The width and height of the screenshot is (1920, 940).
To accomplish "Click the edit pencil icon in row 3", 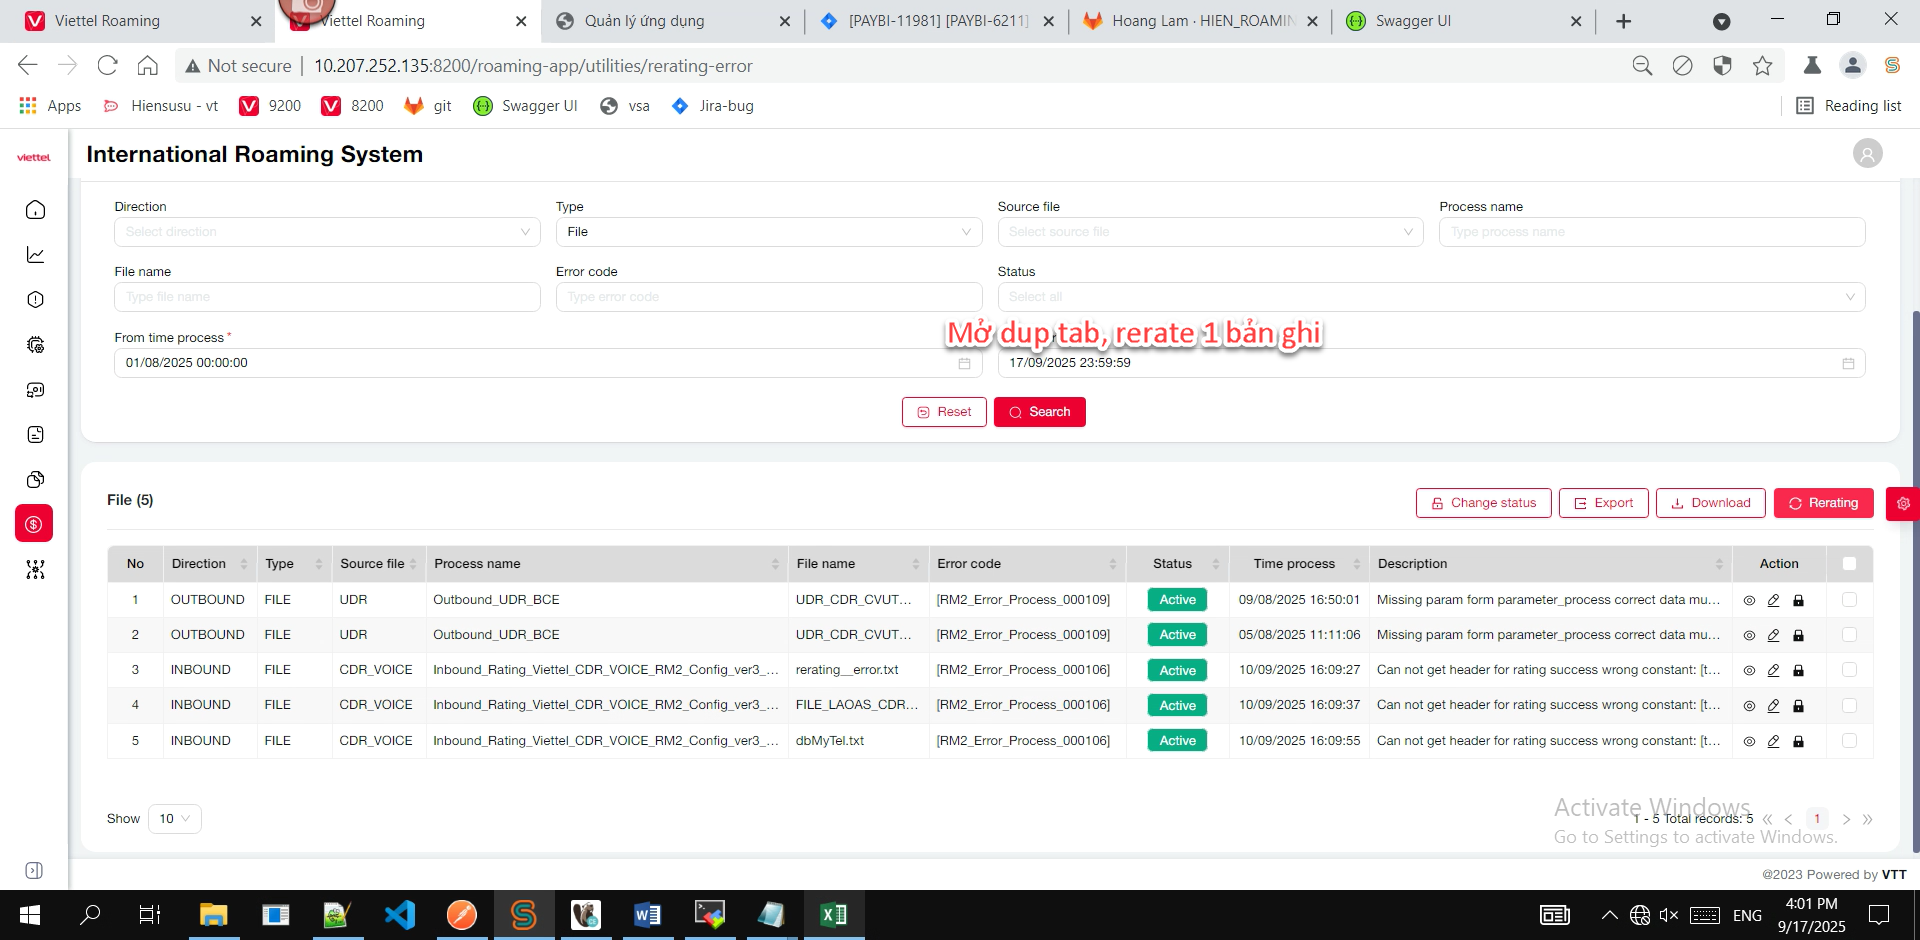I will coord(1773,670).
